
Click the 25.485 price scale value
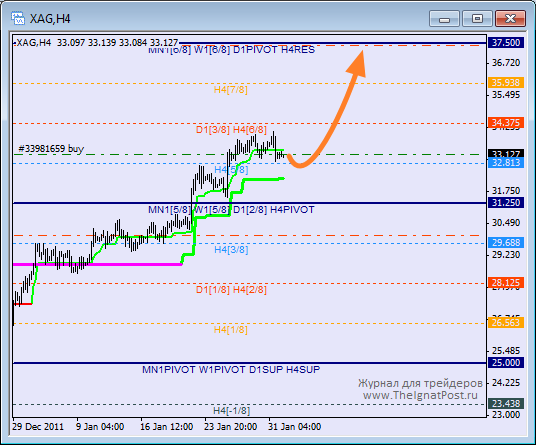[506, 351]
